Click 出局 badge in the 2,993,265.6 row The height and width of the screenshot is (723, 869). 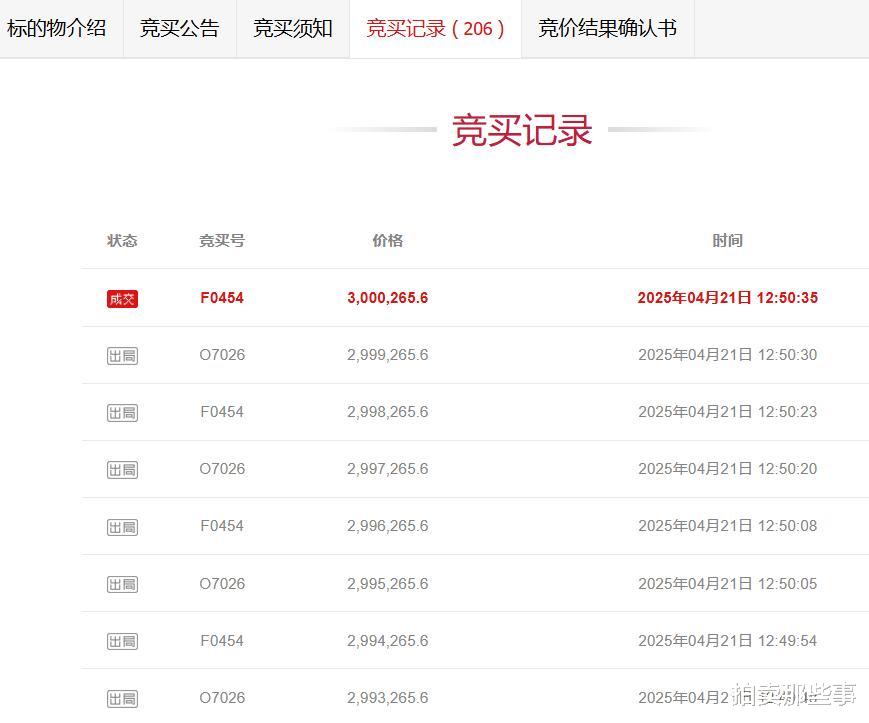122,699
